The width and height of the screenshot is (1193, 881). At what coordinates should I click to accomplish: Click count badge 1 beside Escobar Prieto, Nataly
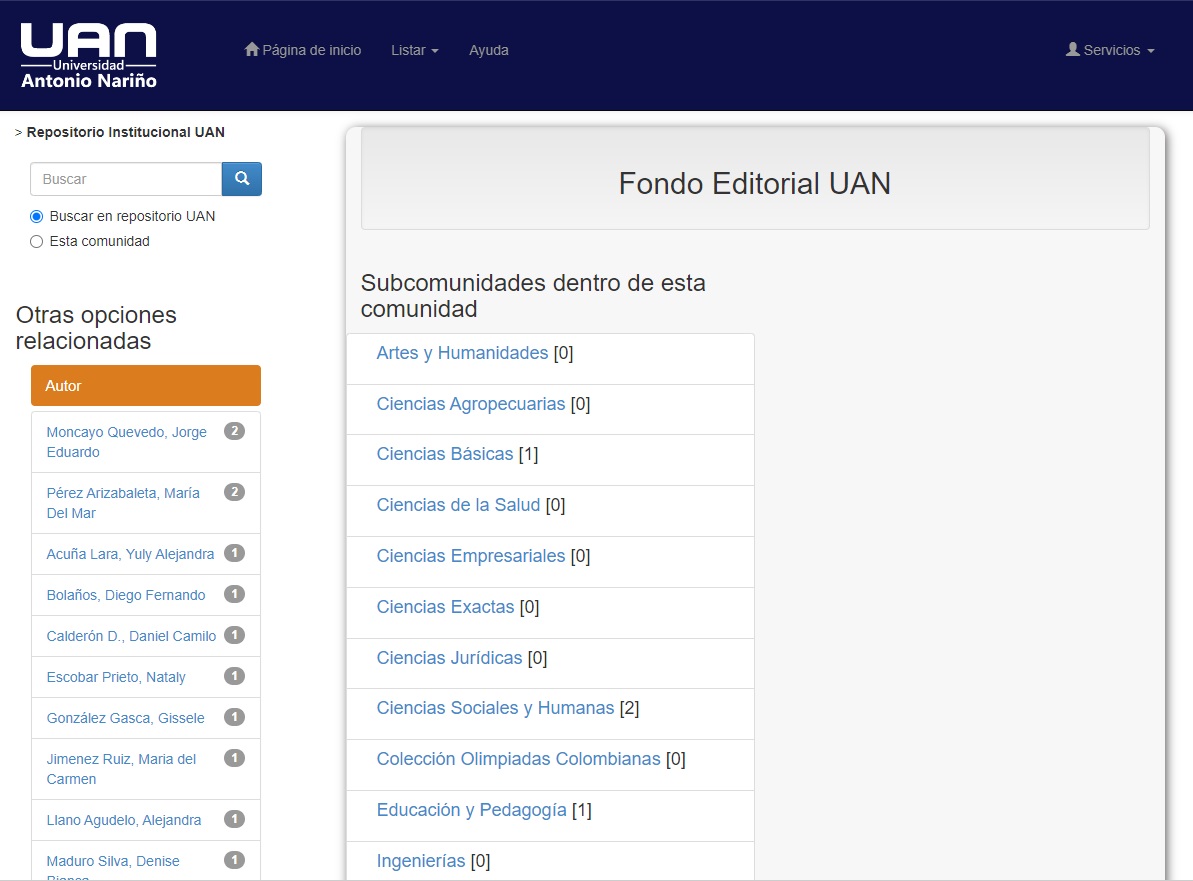234,676
